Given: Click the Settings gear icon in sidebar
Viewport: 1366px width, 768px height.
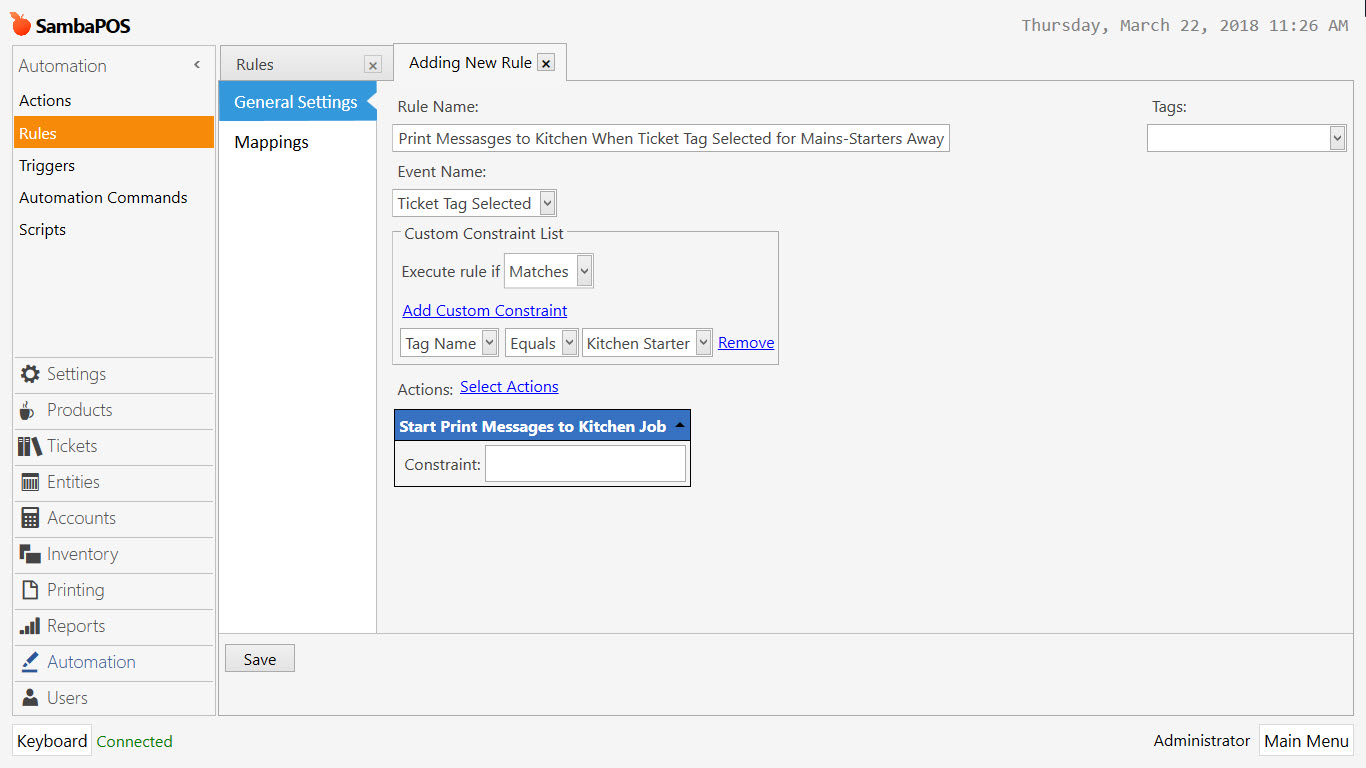Looking at the screenshot, I should coord(30,374).
